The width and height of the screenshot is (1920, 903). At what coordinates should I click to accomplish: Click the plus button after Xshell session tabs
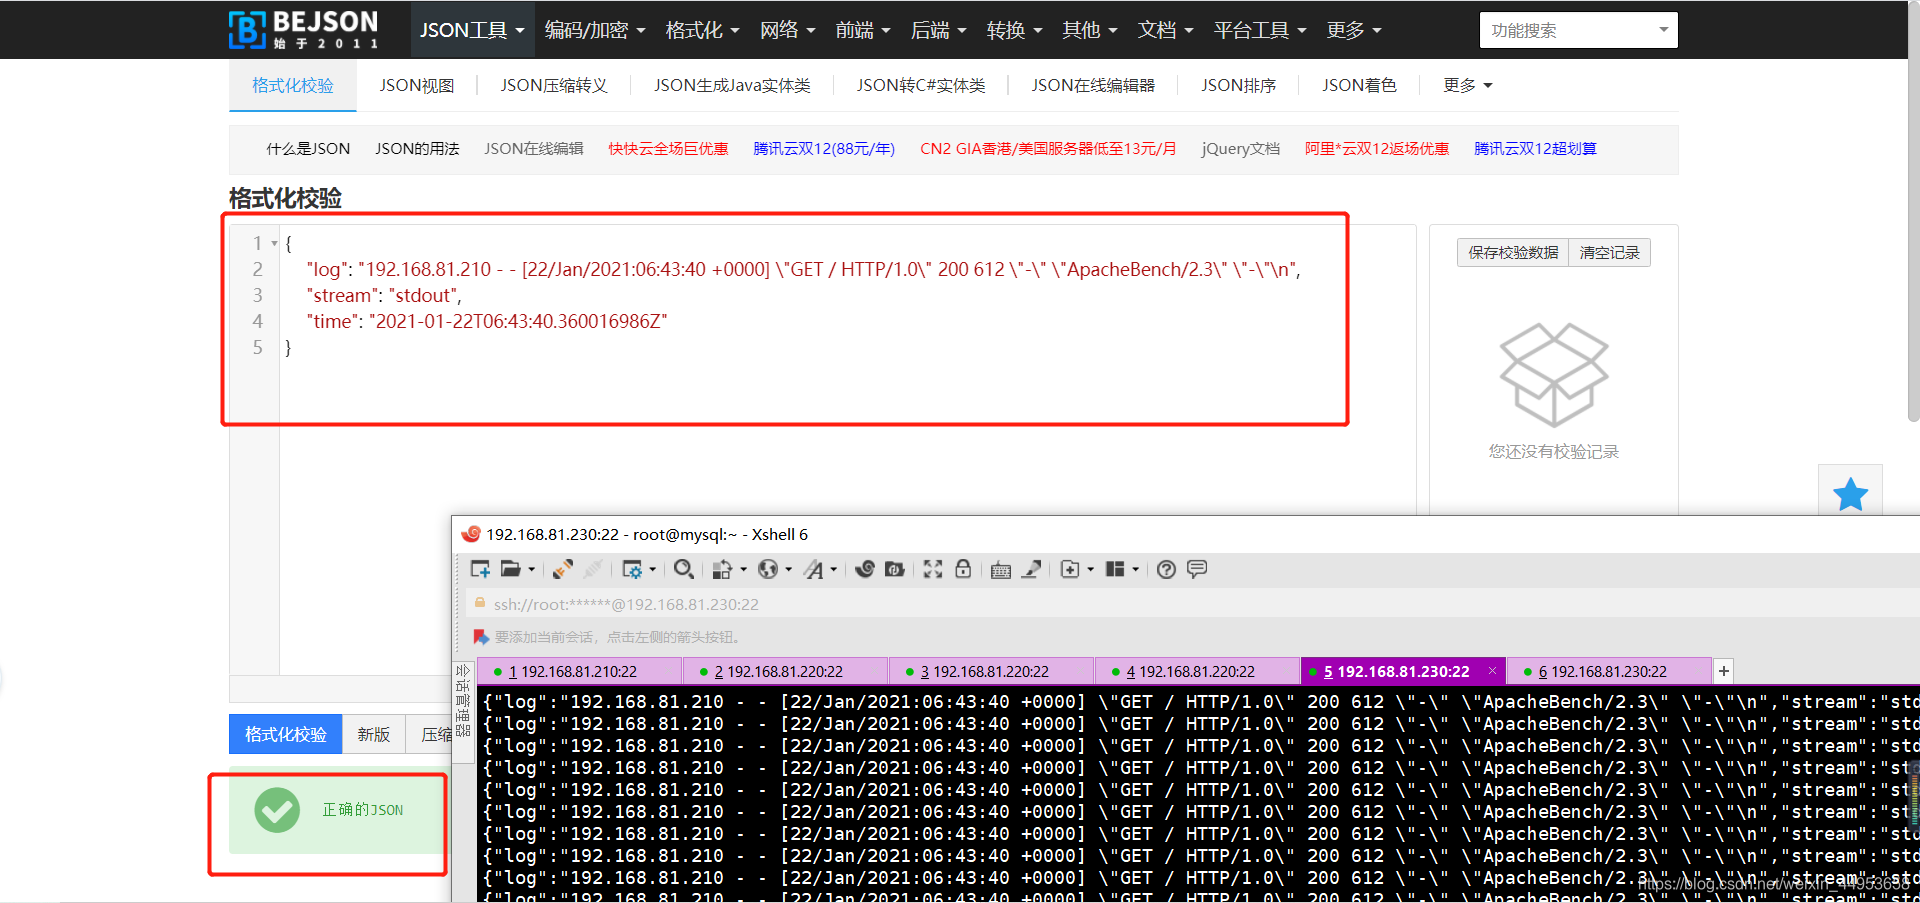1724,671
